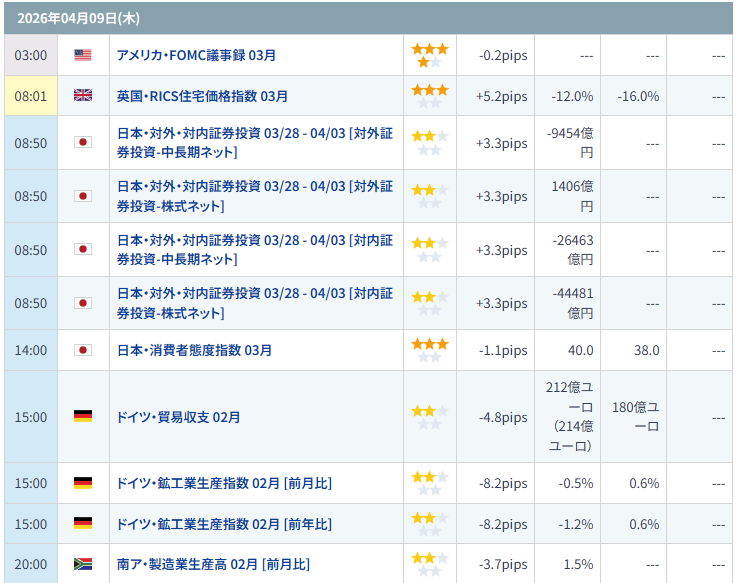Open the アメリカ・FOMC議事録 03月 link
Screen dimensions: 736x583
click(x=196, y=56)
